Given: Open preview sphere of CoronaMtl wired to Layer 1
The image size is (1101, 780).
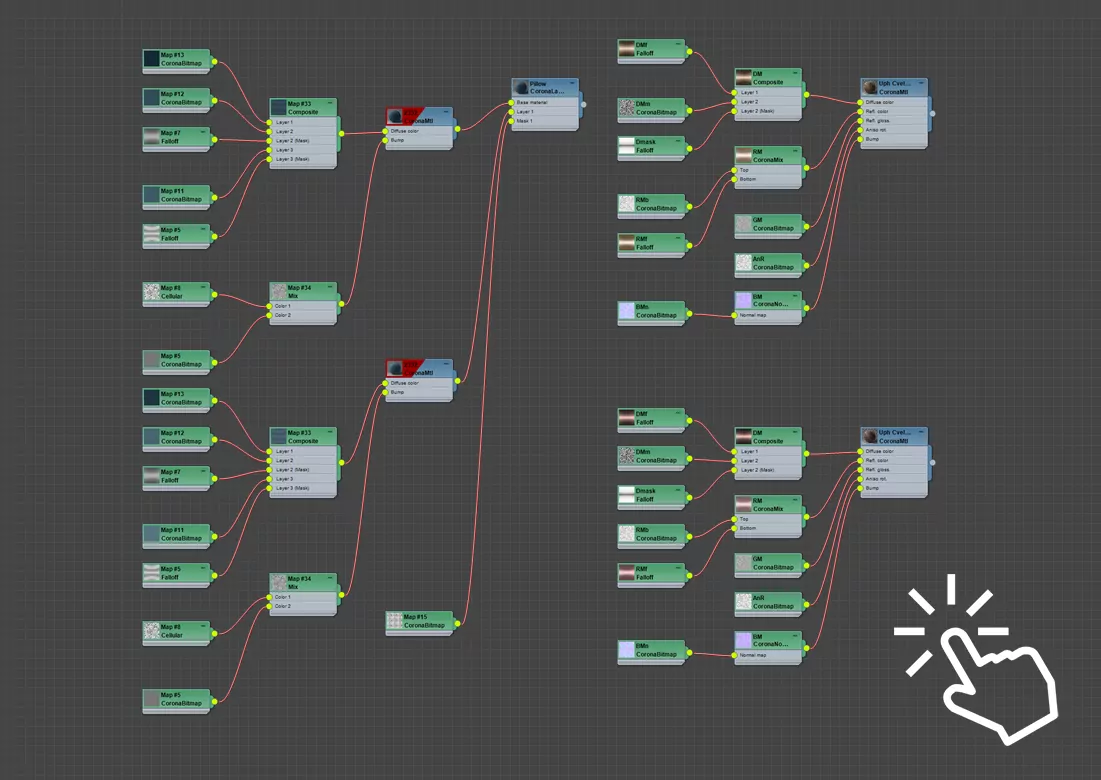Looking at the screenshot, I should (395, 368).
